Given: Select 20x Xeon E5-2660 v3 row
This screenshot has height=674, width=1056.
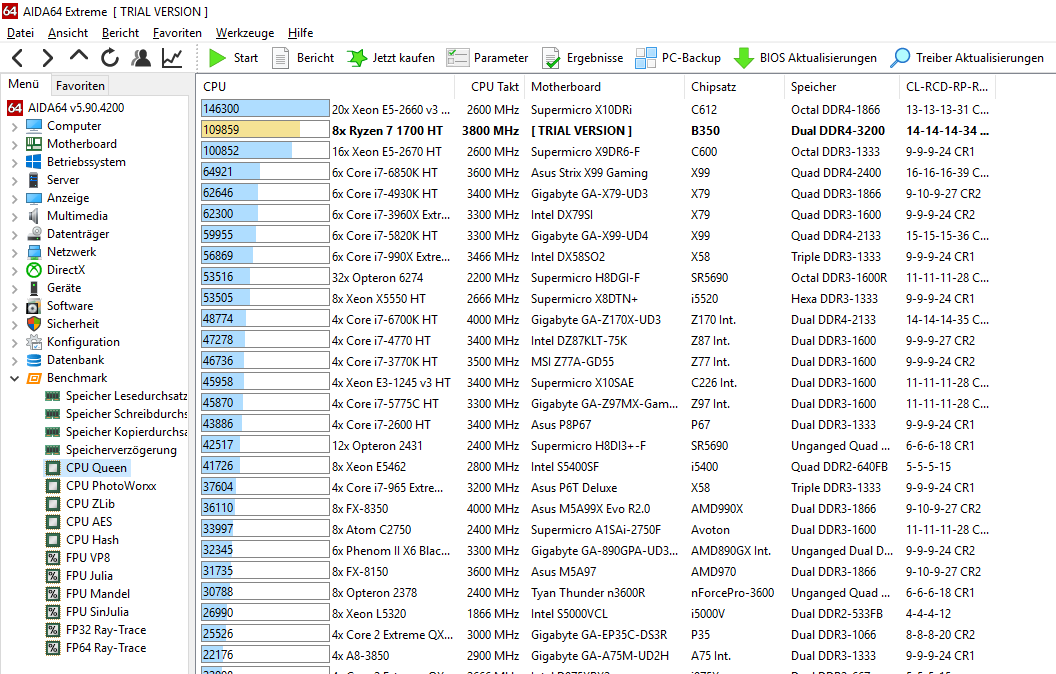Looking at the screenshot, I should [x=597, y=110].
